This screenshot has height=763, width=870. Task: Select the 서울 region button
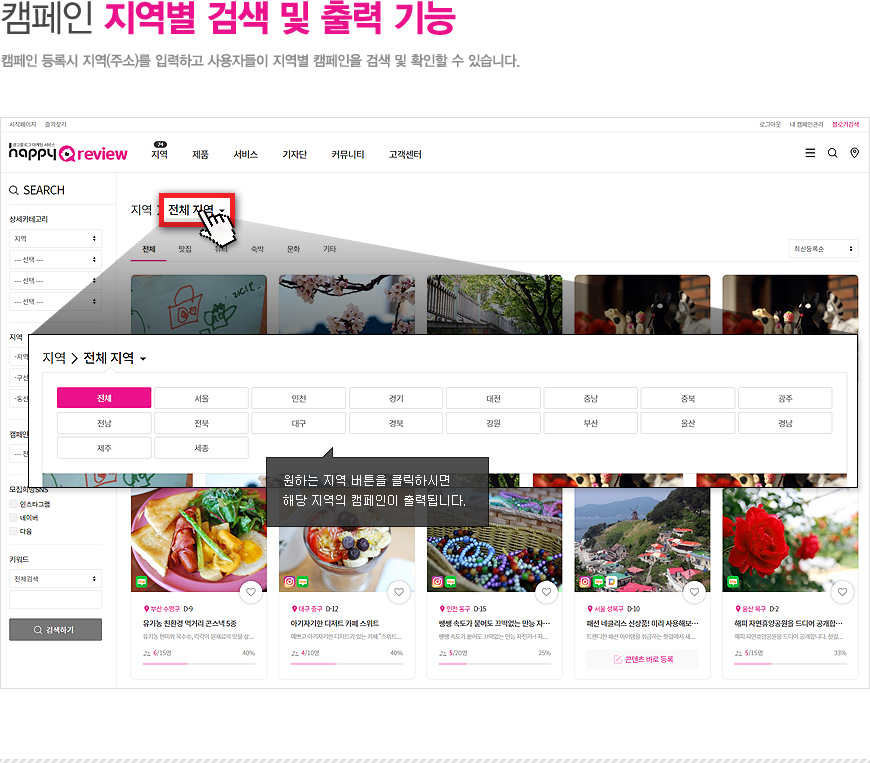coord(201,398)
